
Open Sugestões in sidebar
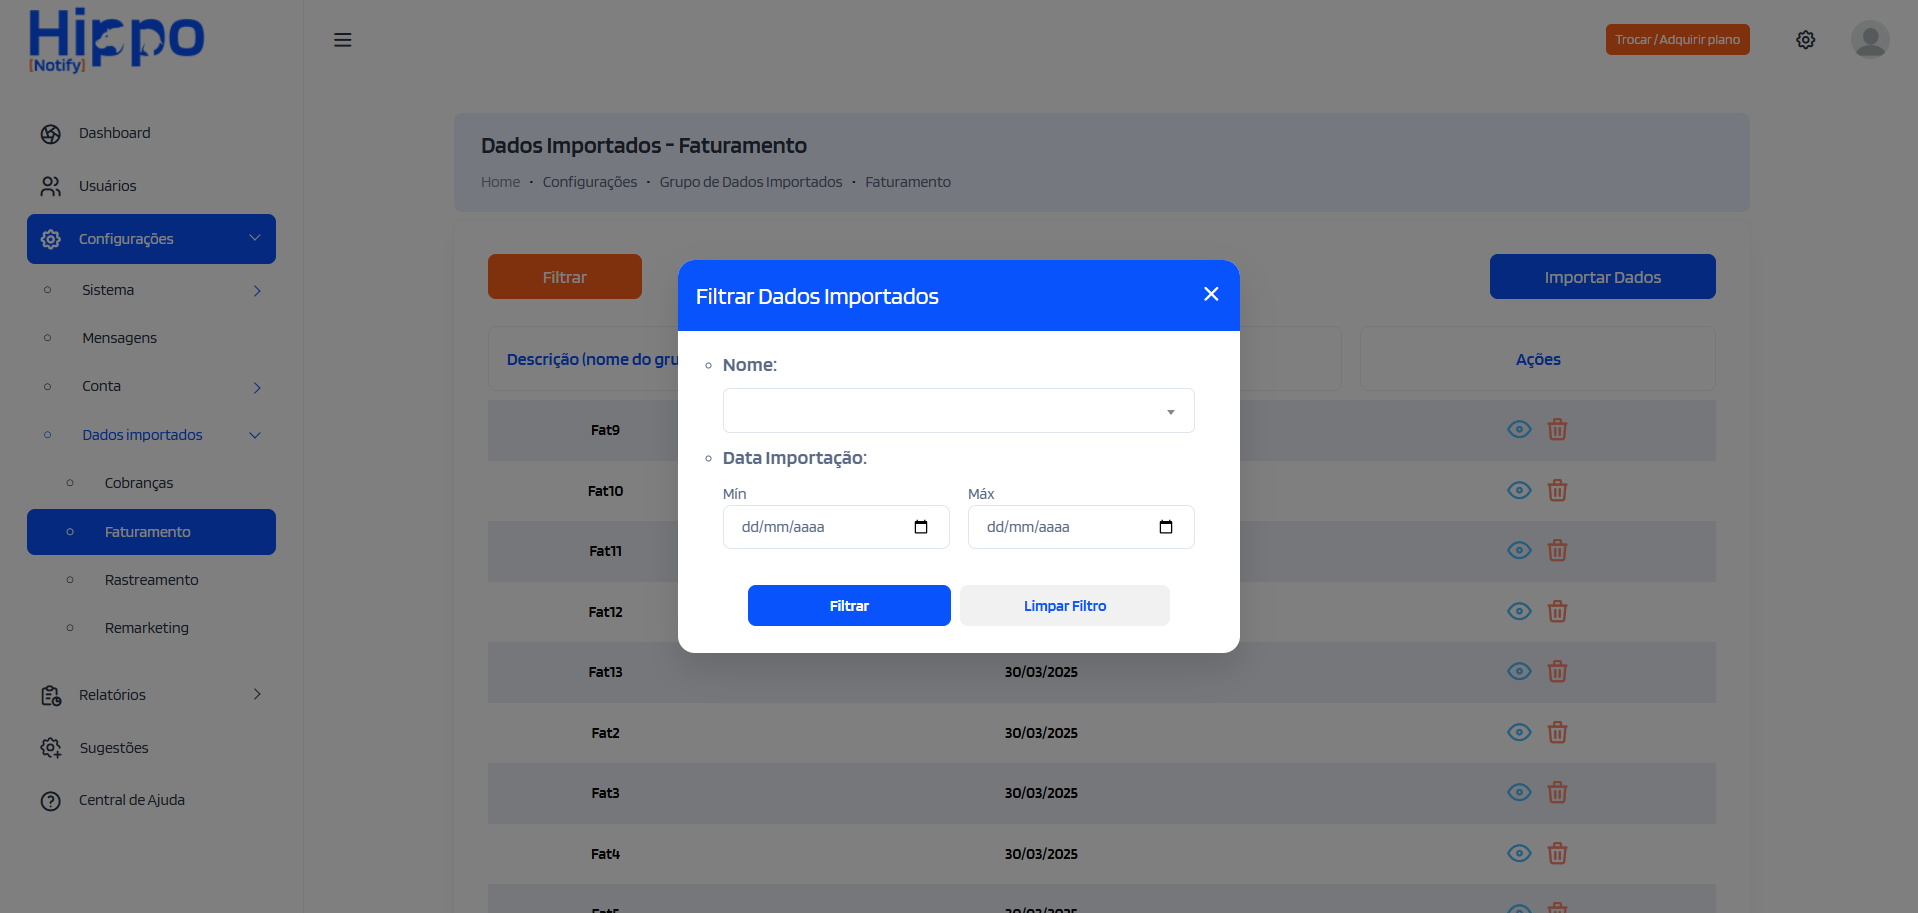pos(113,748)
